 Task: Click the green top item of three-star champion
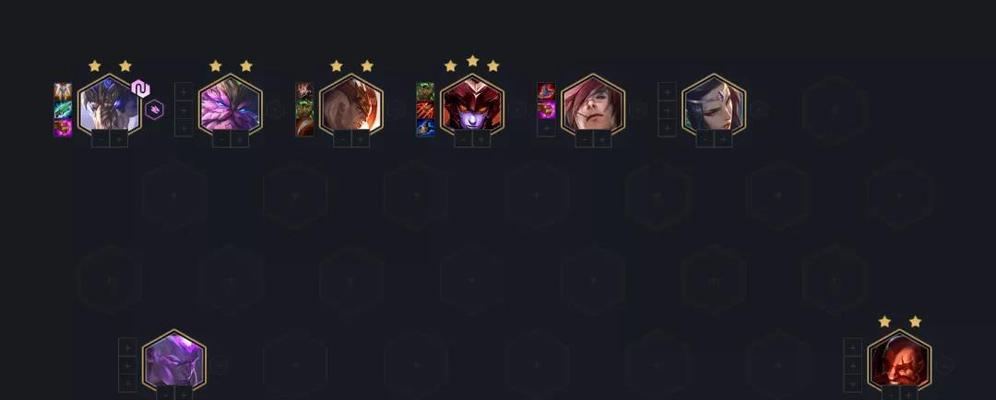(x=426, y=91)
